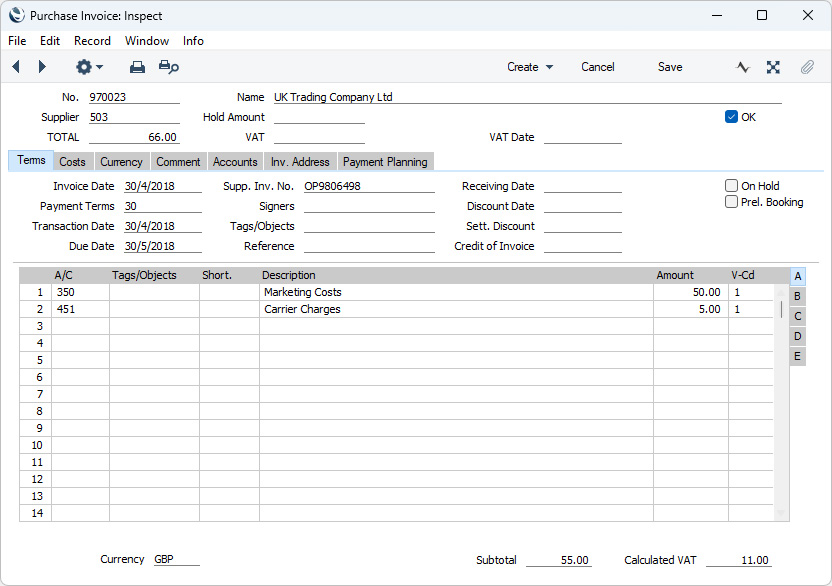Click the Cancel button
832x586 pixels.
(597, 67)
